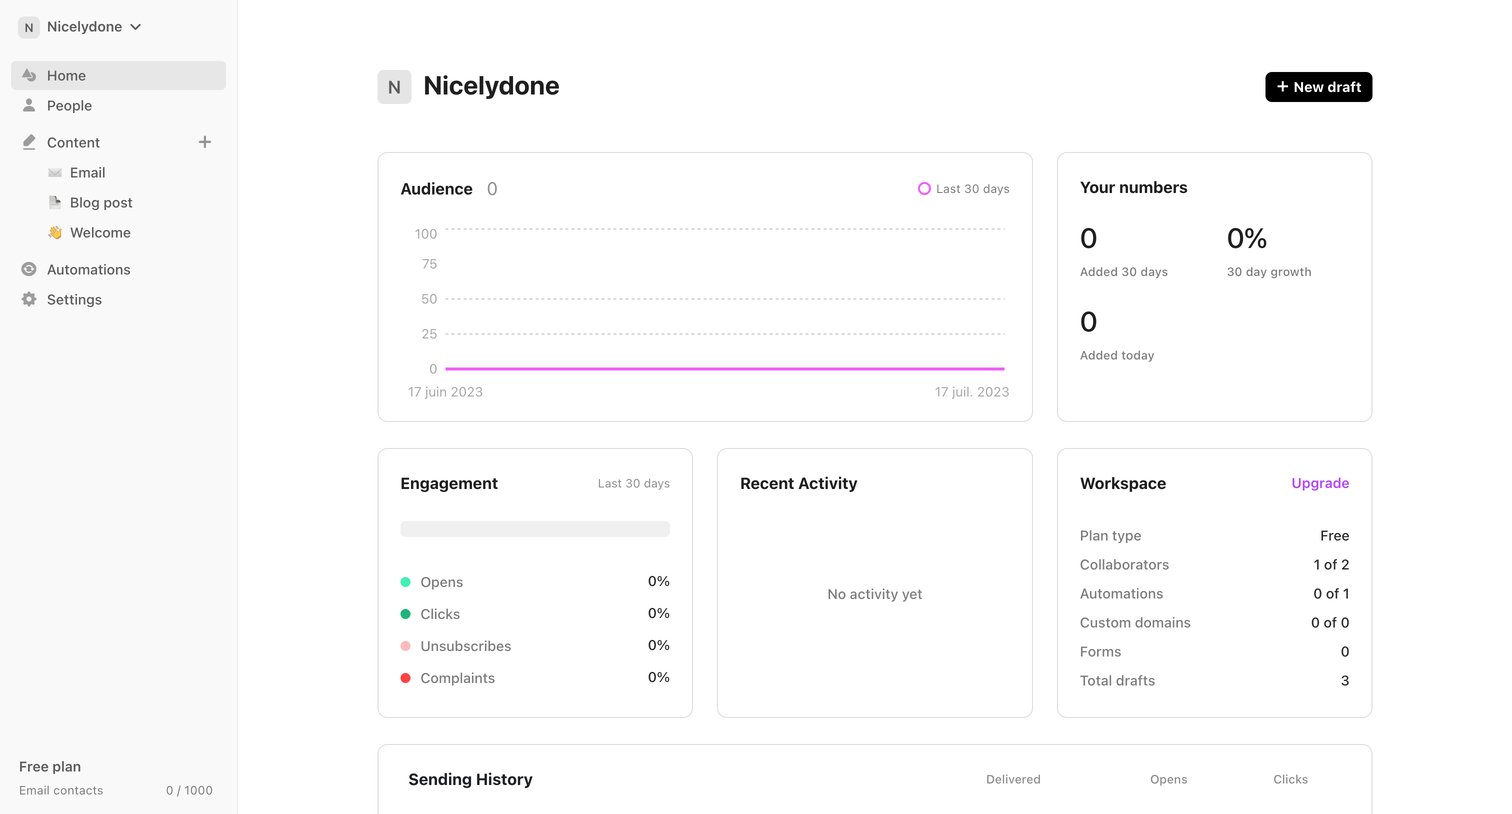This screenshot has width=1512, height=814.
Task: Click the Unsubscribes pink legend dot
Action: pyautogui.click(x=405, y=646)
